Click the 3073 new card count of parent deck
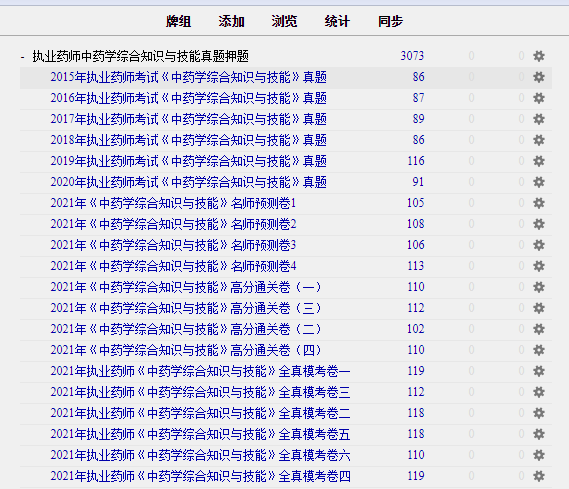This screenshot has height=489, width=569. point(412,56)
